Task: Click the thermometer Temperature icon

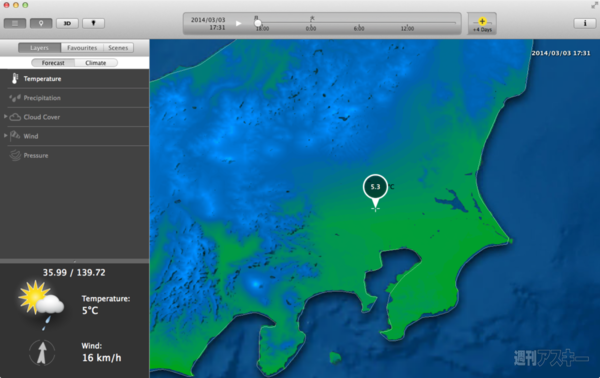Action: point(15,78)
